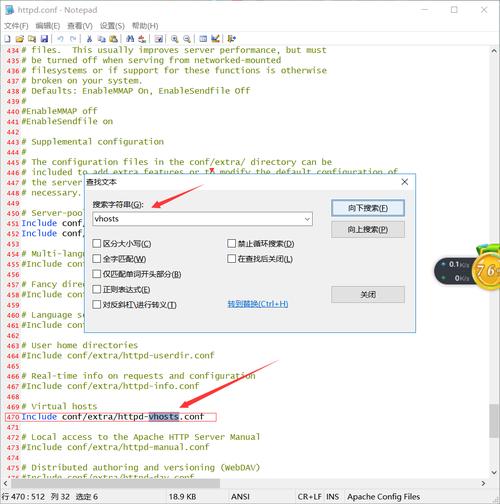Click the Find binoculars icon
500x504 pixels.
[130, 39]
